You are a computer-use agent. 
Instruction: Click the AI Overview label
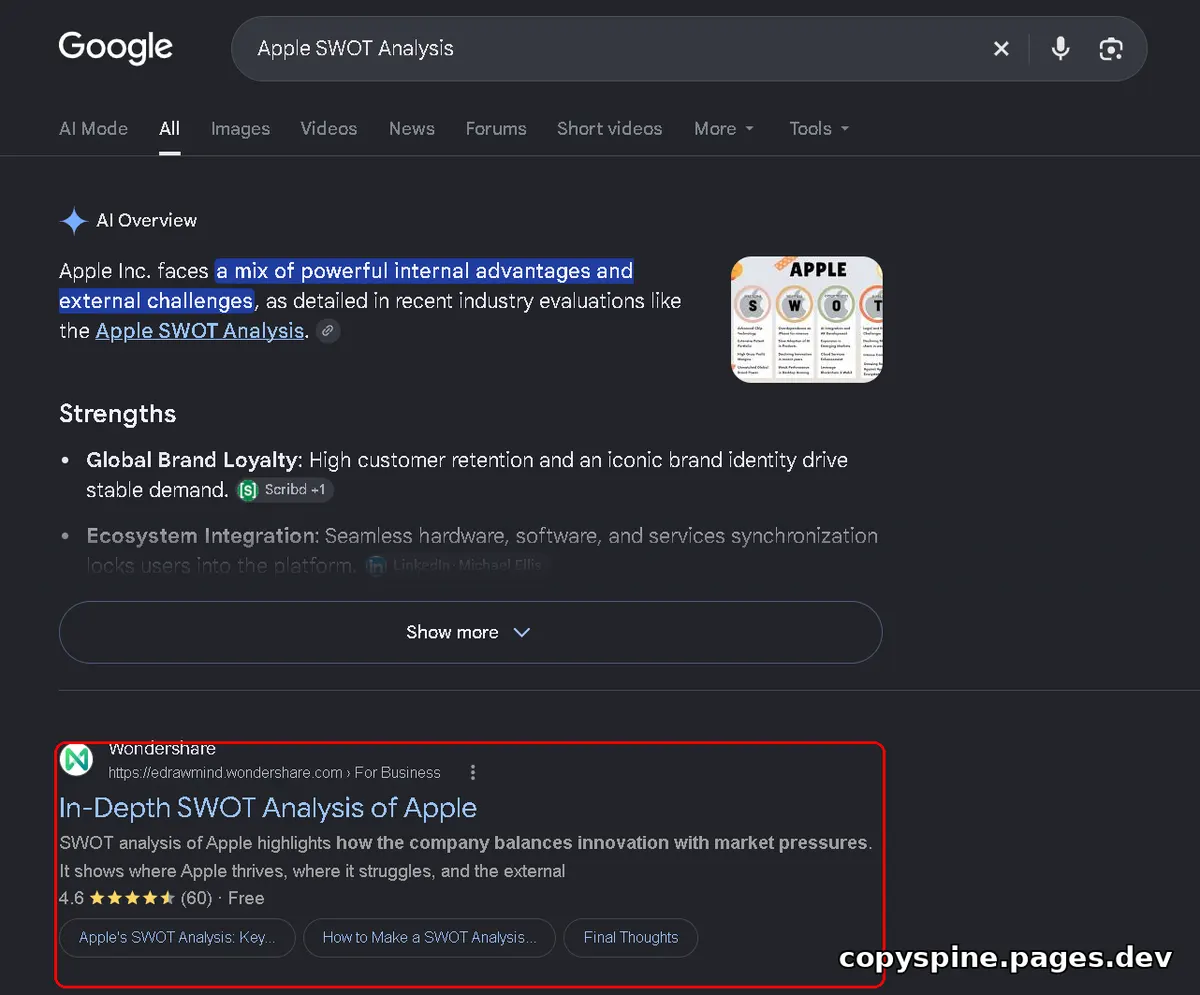click(147, 221)
